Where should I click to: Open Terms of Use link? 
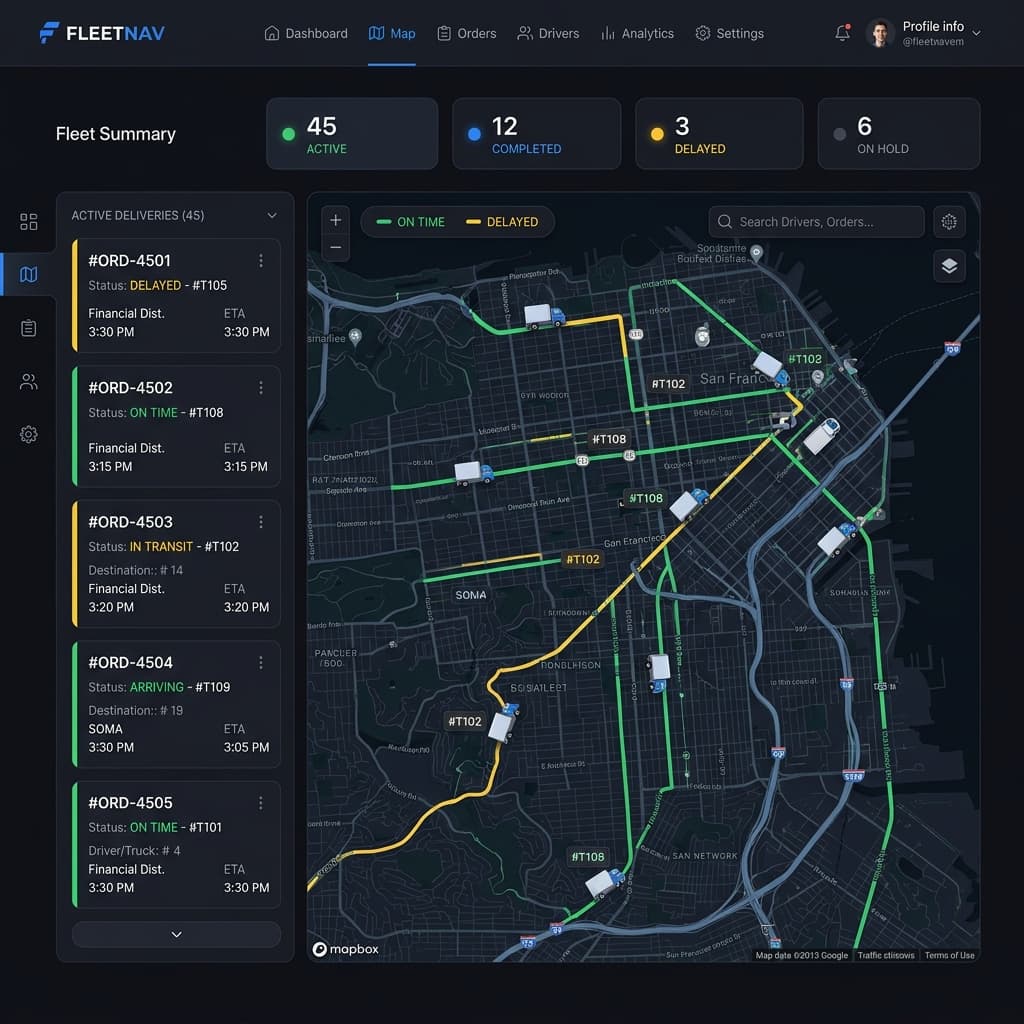click(949, 955)
